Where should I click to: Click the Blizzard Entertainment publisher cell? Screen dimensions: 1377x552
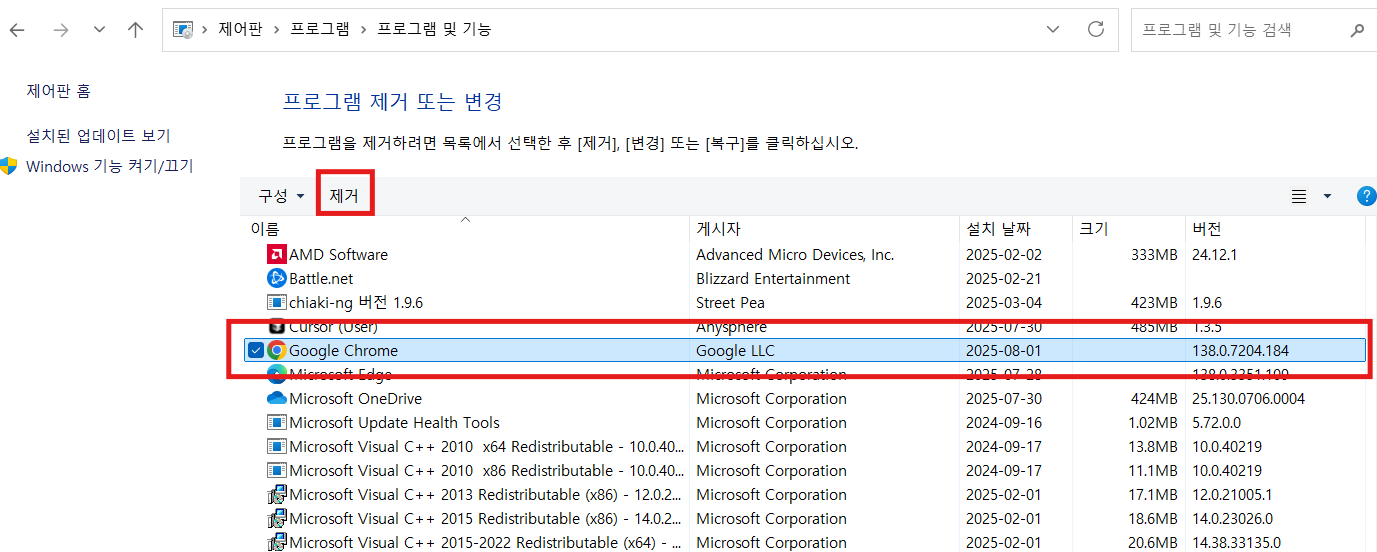pos(773,279)
